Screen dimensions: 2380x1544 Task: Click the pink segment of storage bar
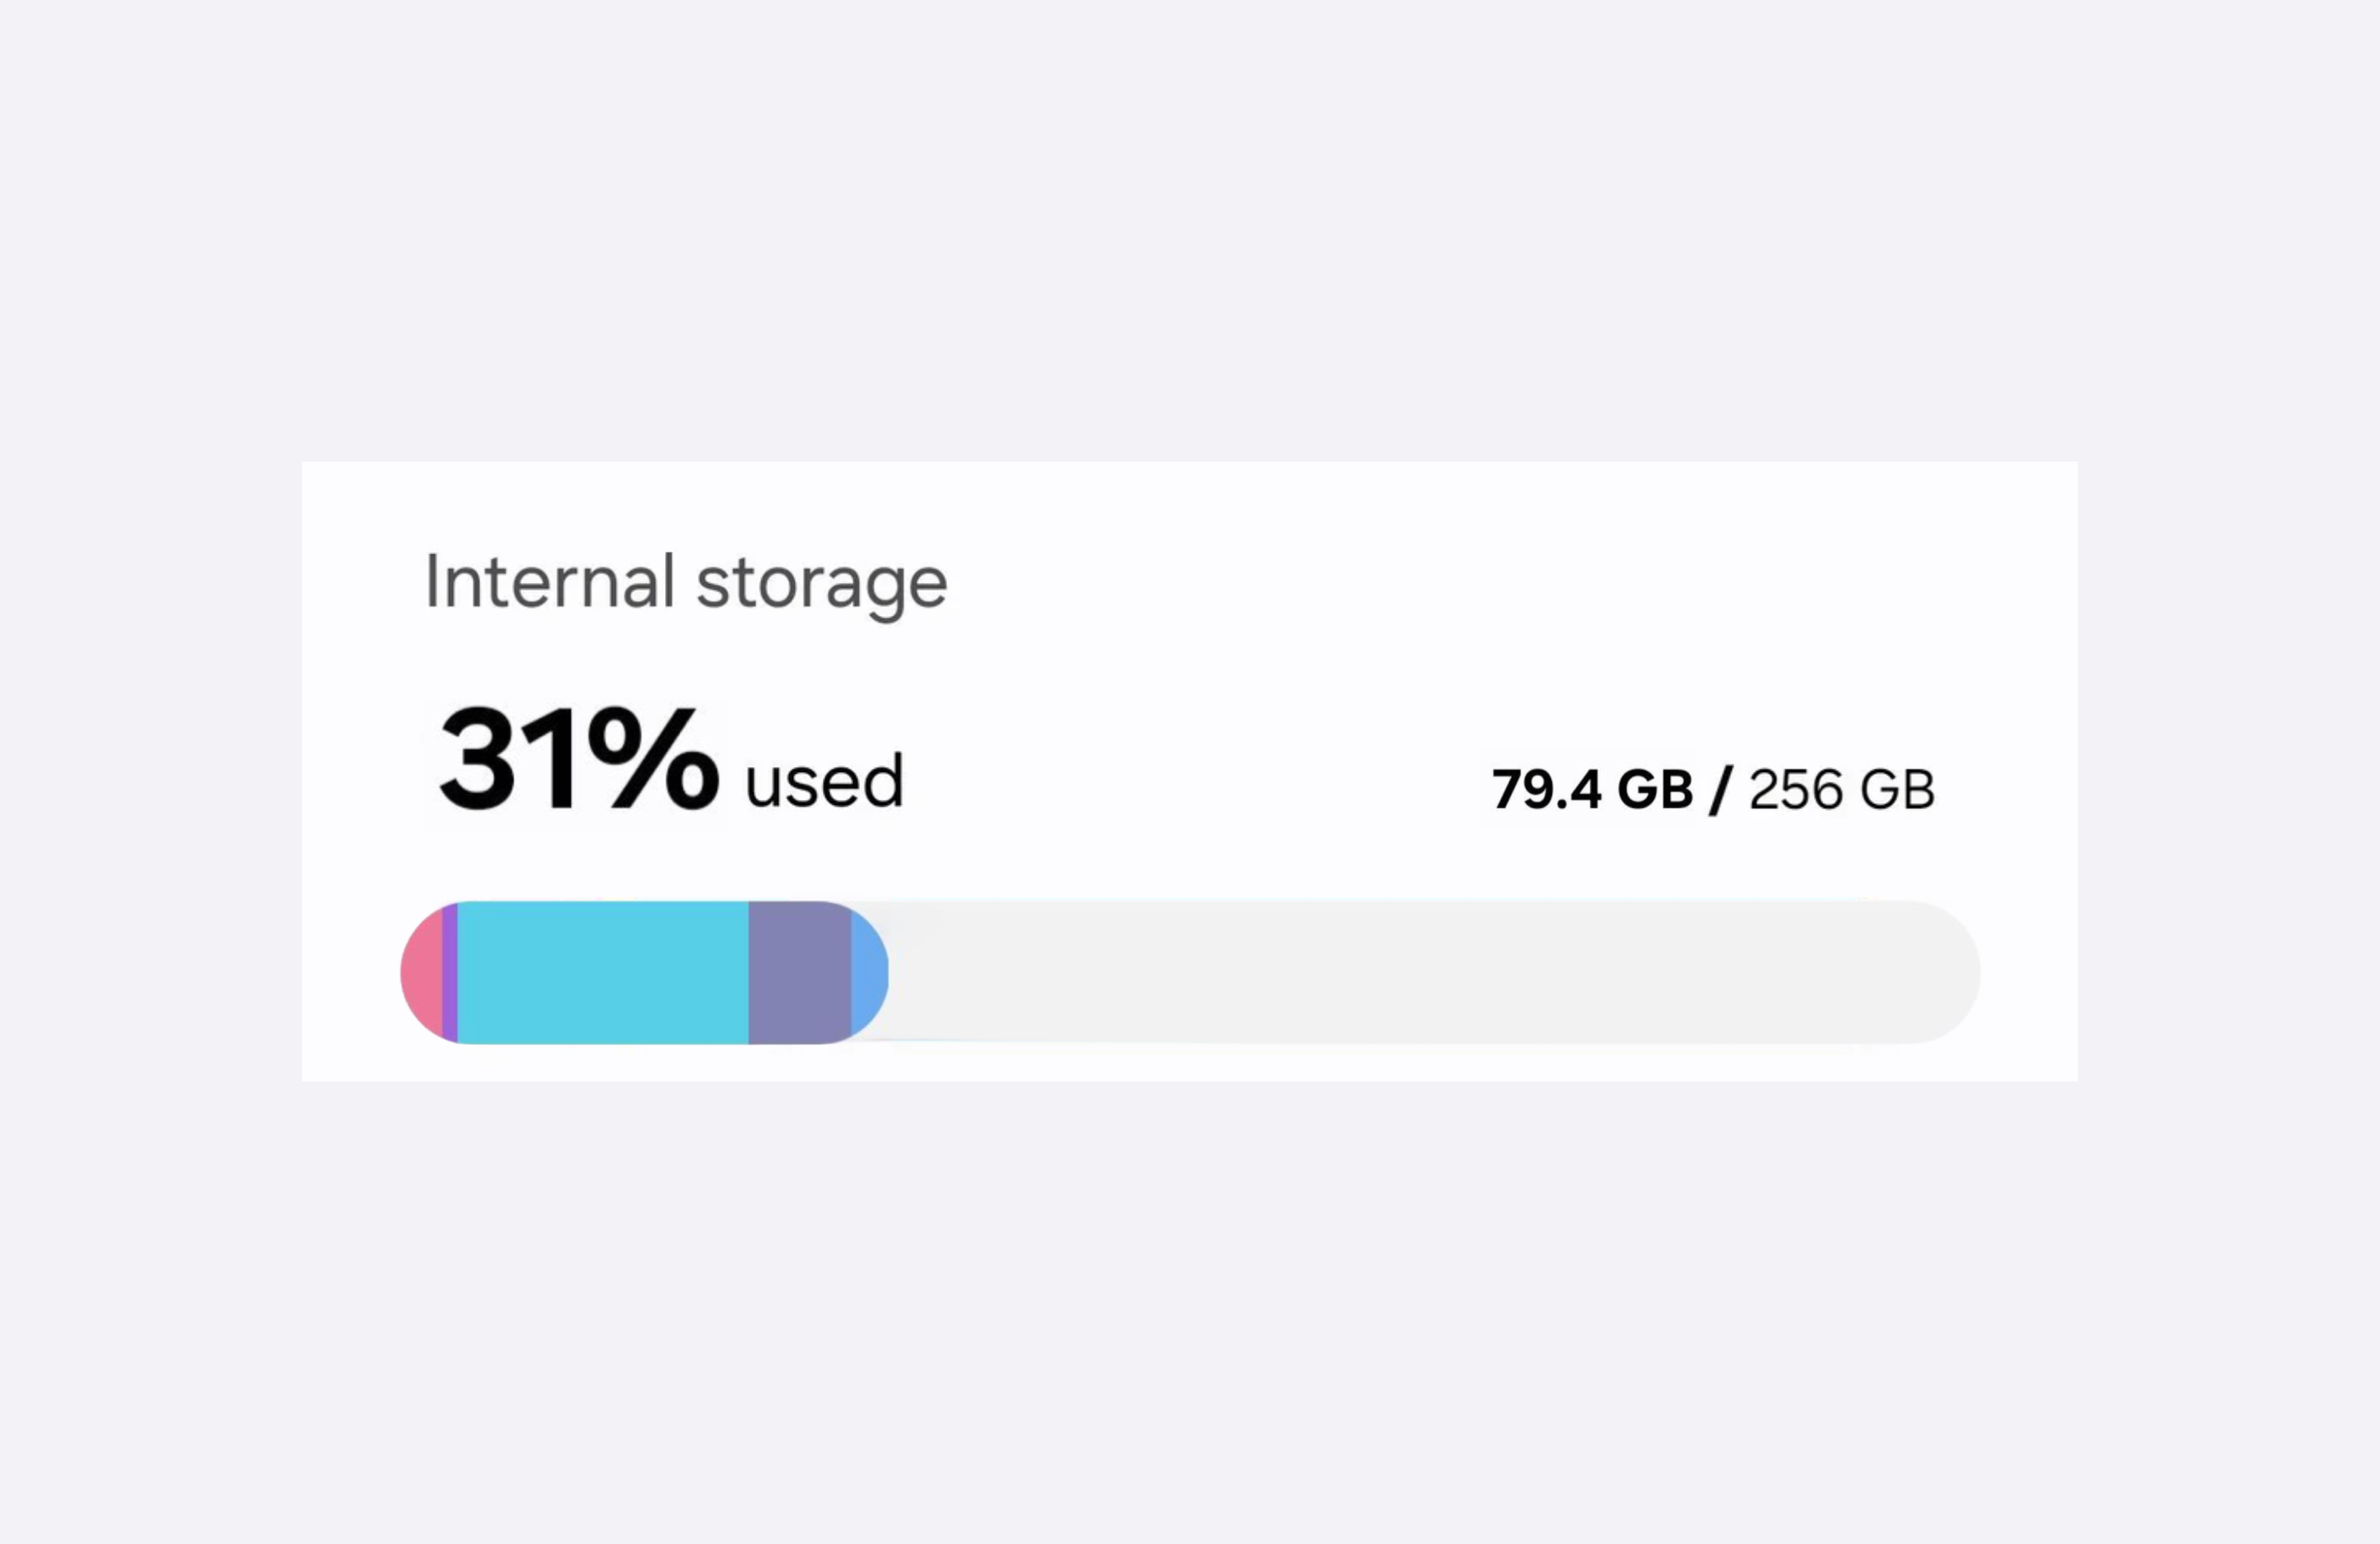point(423,972)
